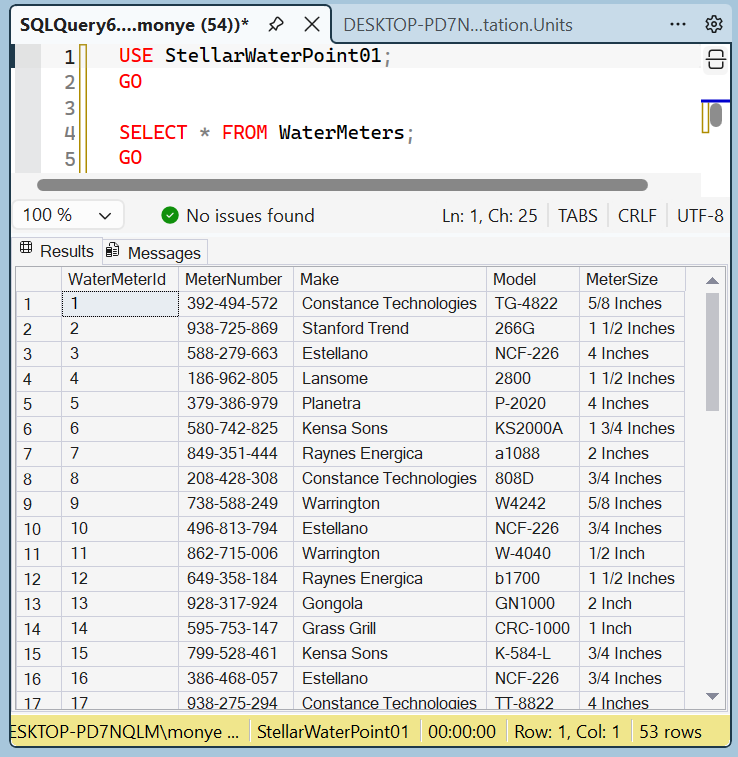The image size is (738, 757).
Task: Select cell TG-4822
Action: (533, 304)
